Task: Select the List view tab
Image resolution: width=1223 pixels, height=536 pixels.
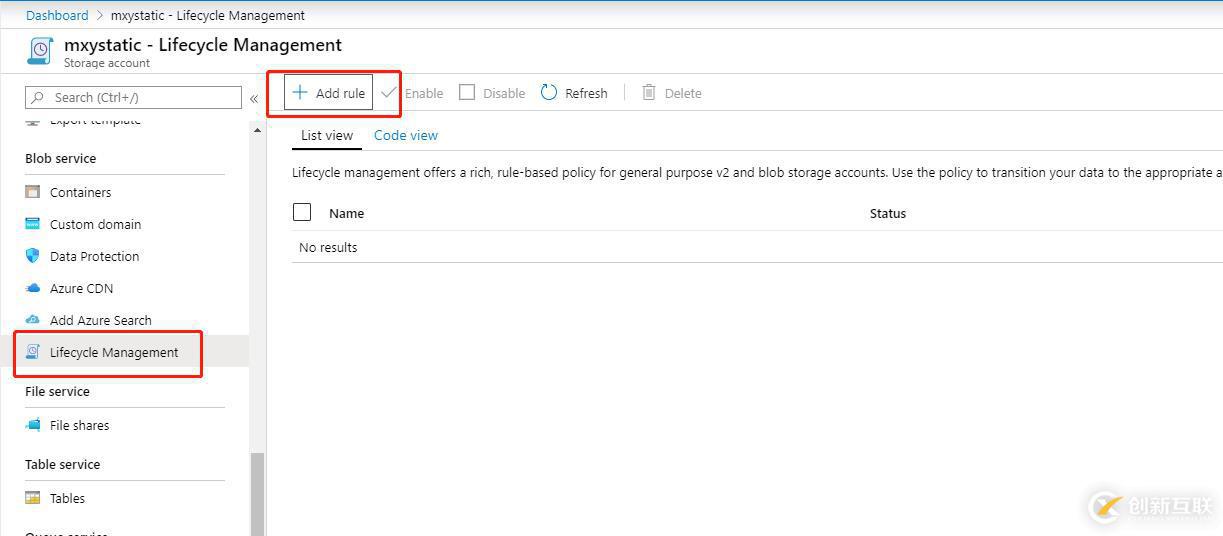Action: [327, 135]
